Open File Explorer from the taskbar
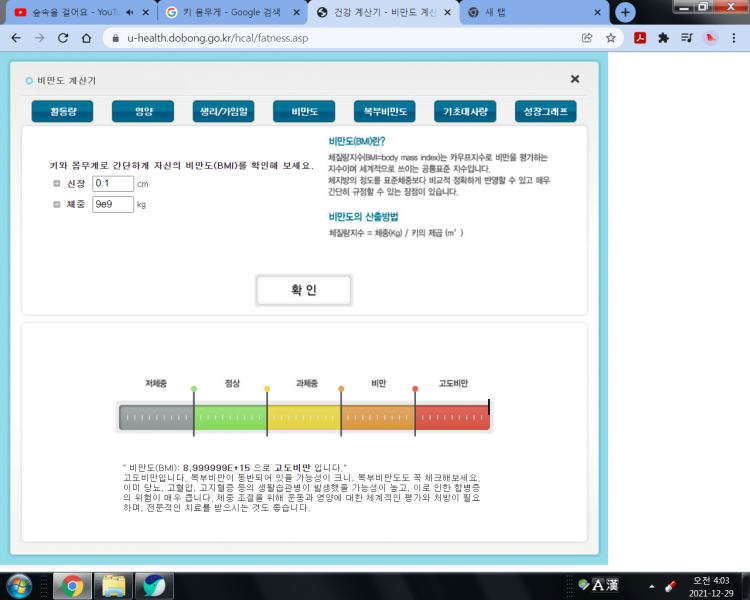This screenshot has width=750, height=600. point(113,586)
